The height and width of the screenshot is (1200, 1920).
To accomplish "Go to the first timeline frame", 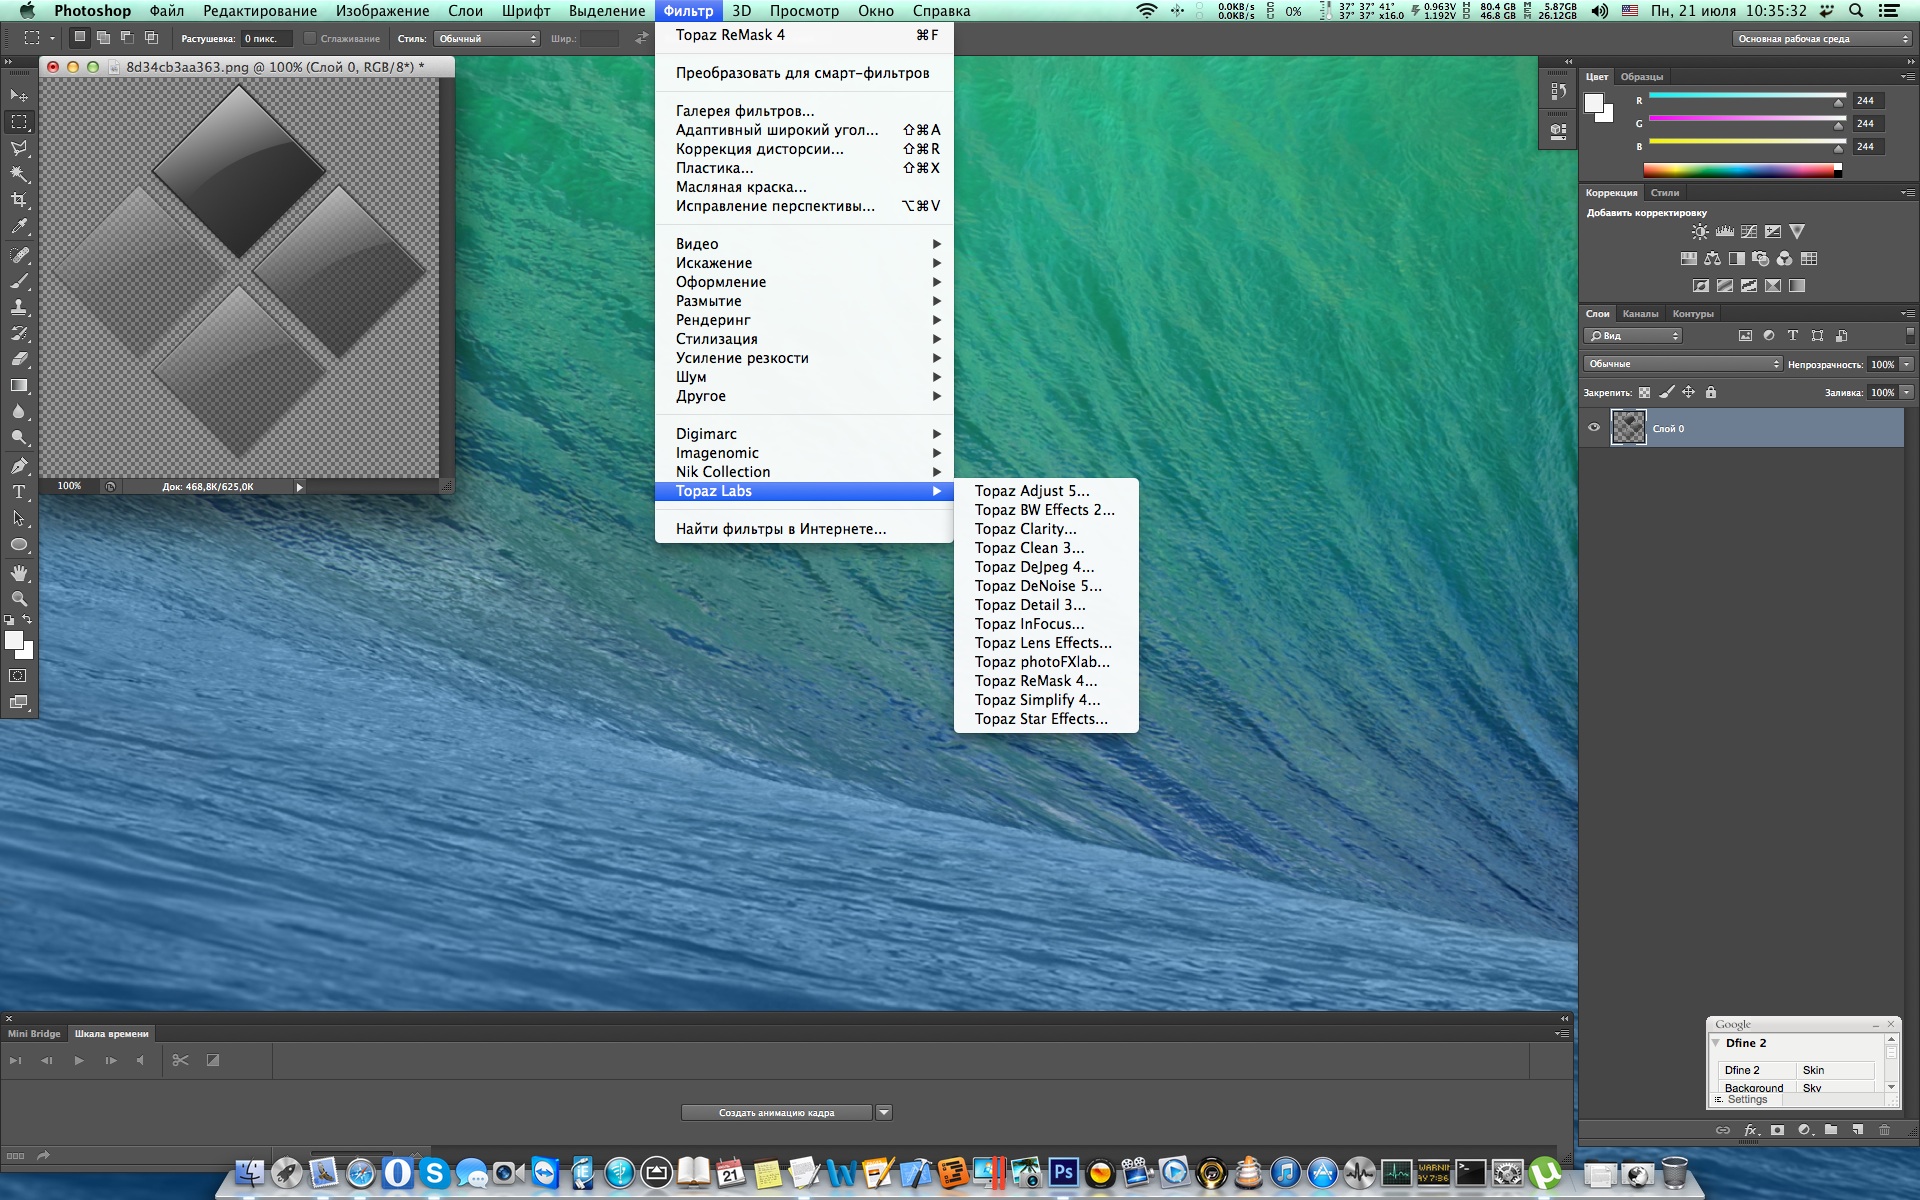I will pos(15,1060).
